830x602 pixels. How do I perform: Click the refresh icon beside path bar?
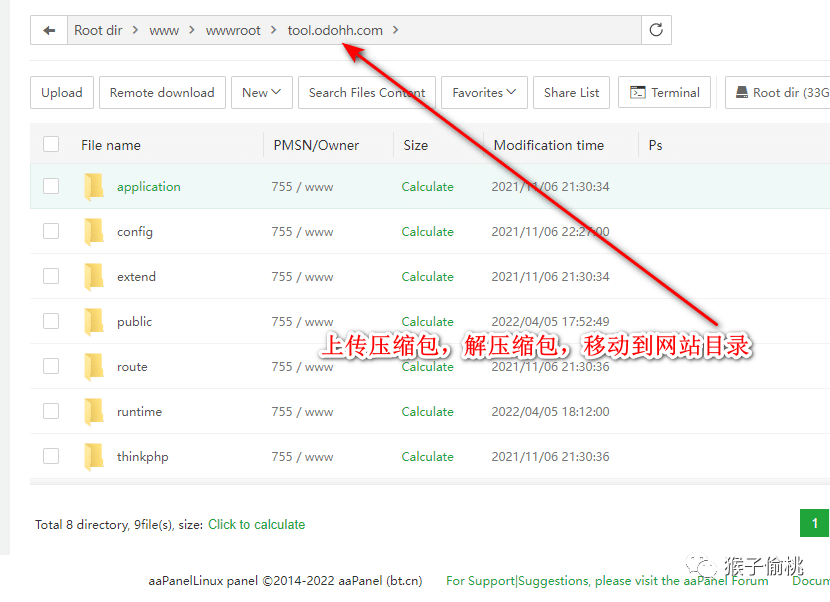656,30
